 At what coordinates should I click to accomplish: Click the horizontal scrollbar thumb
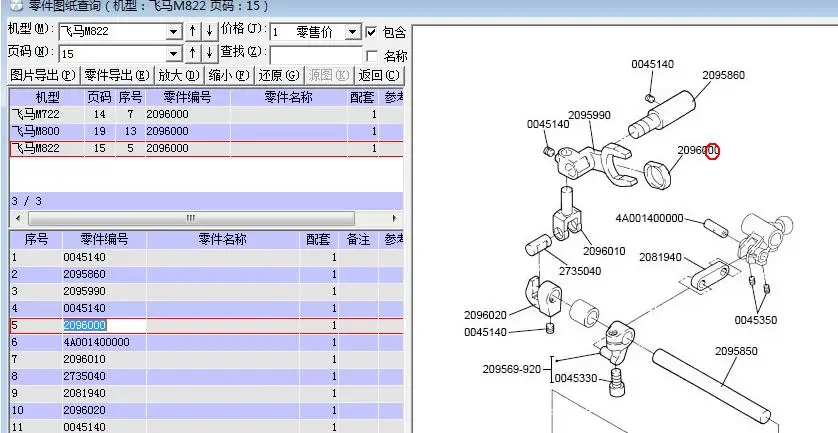click(x=191, y=218)
